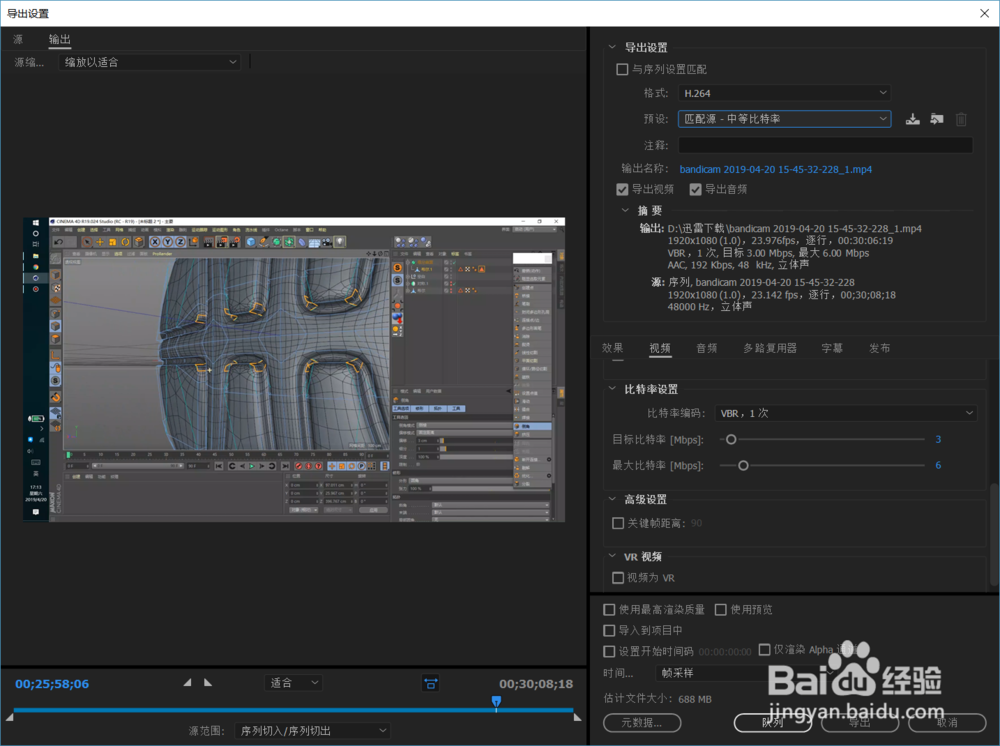
Task: Open the zoom level dropdown (适合)
Action: pyautogui.click(x=293, y=683)
